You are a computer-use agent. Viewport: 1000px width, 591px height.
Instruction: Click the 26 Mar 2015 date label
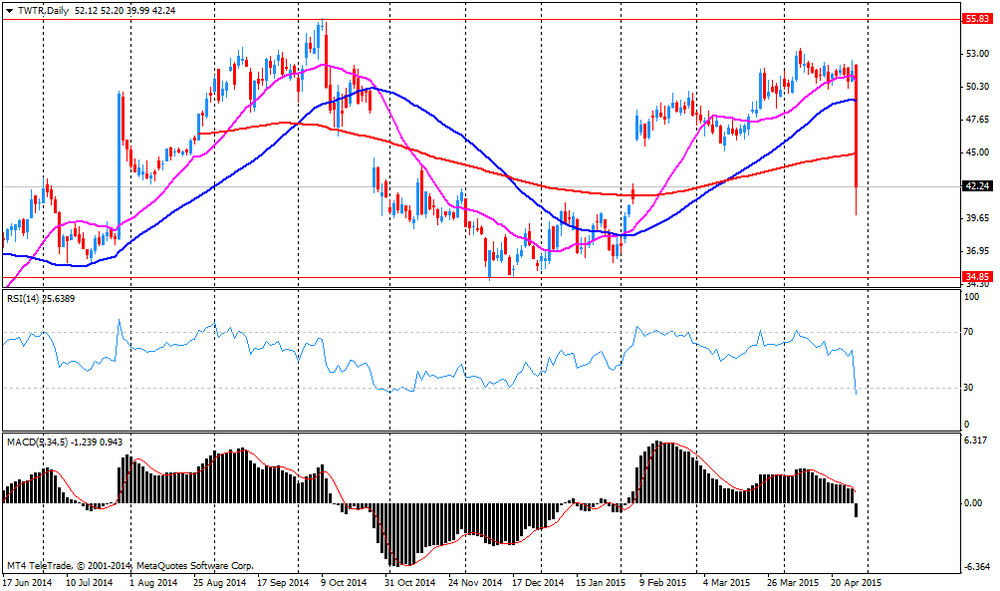coord(793,583)
